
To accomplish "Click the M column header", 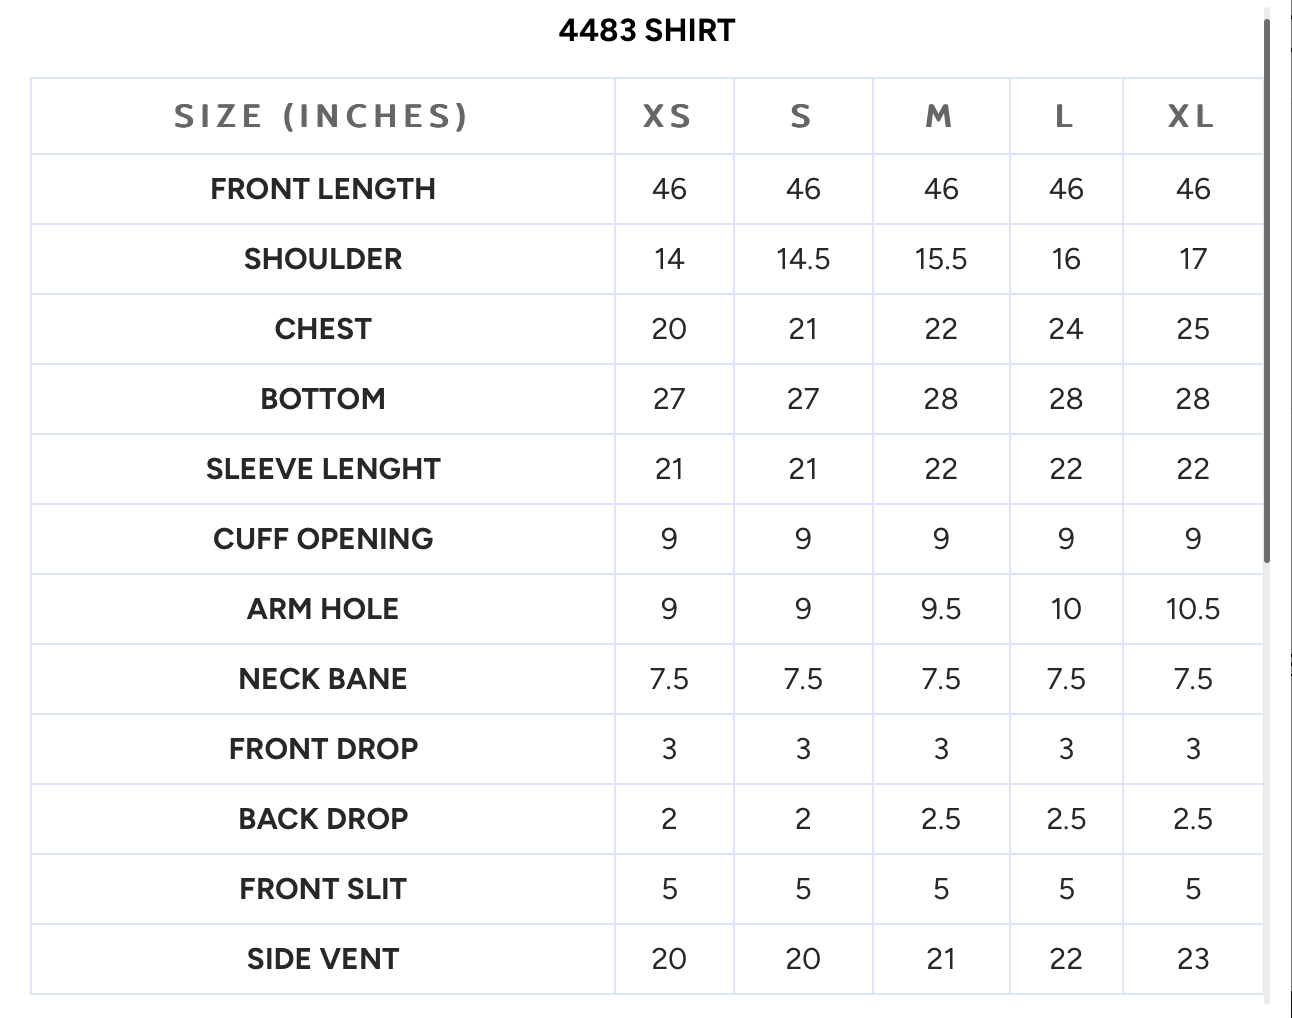I will pos(939,117).
